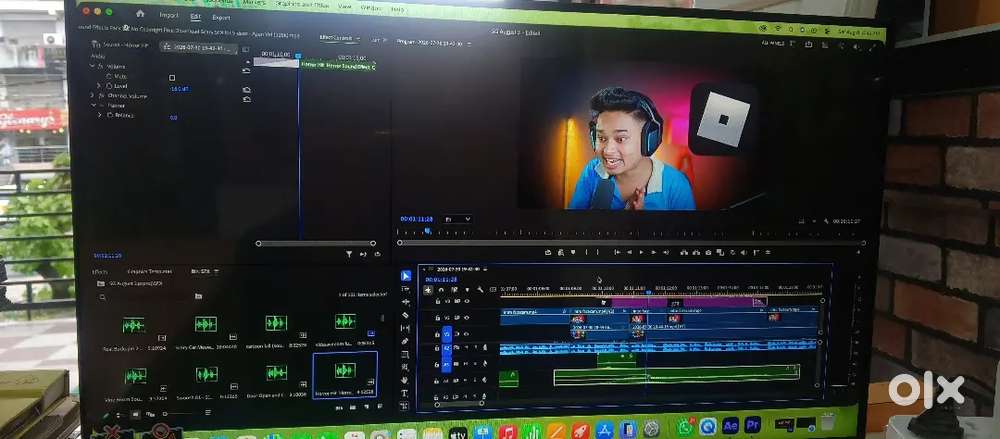Hide track V3 with its eye icon

pyautogui.click(x=467, y=301)
